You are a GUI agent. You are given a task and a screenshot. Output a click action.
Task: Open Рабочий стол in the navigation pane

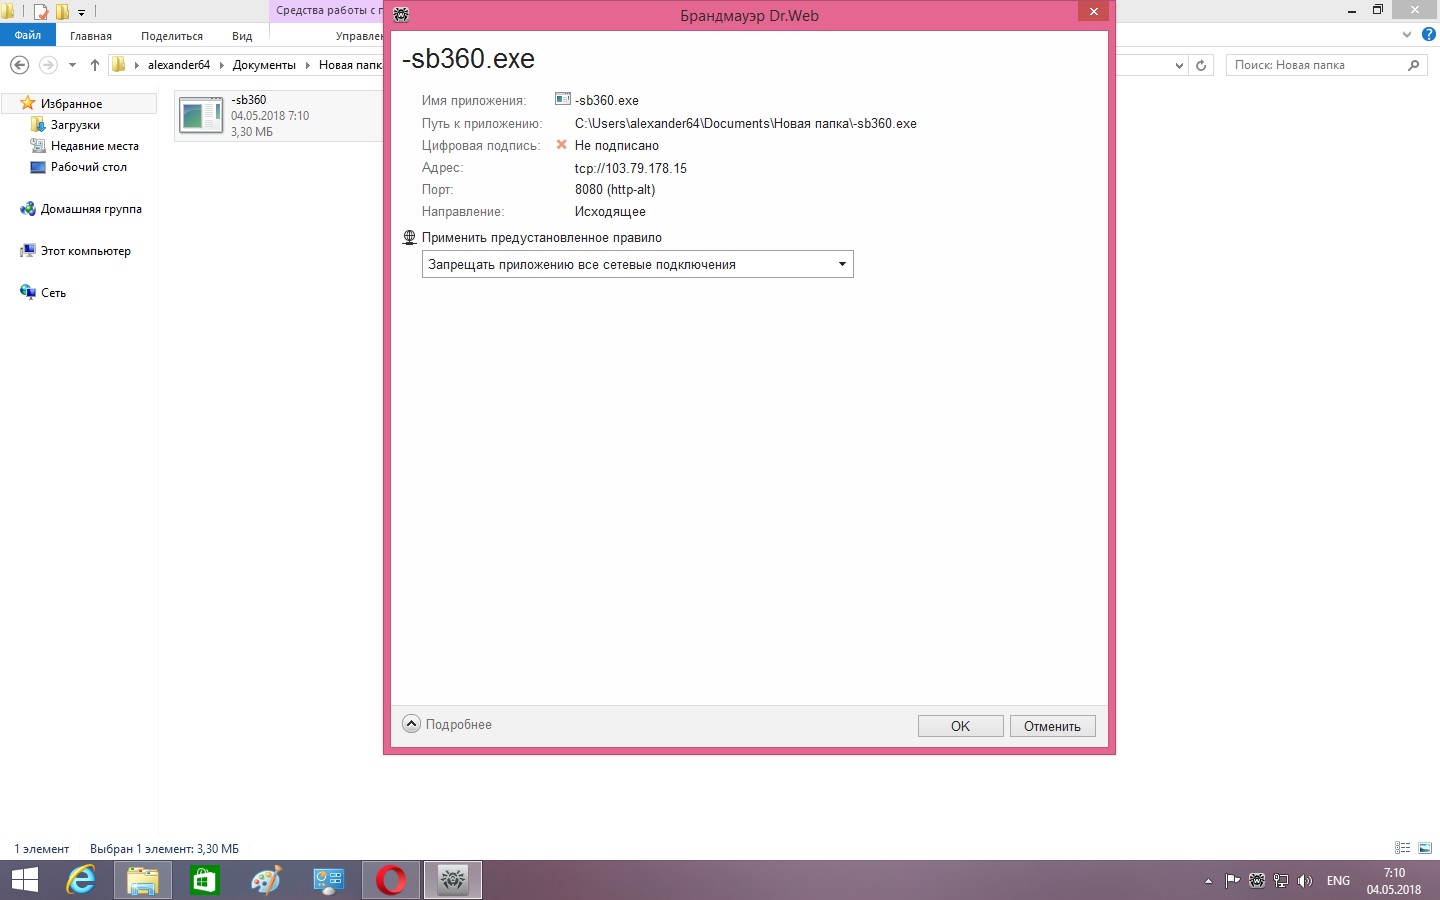pyautogui.click(x=88, y=167)
